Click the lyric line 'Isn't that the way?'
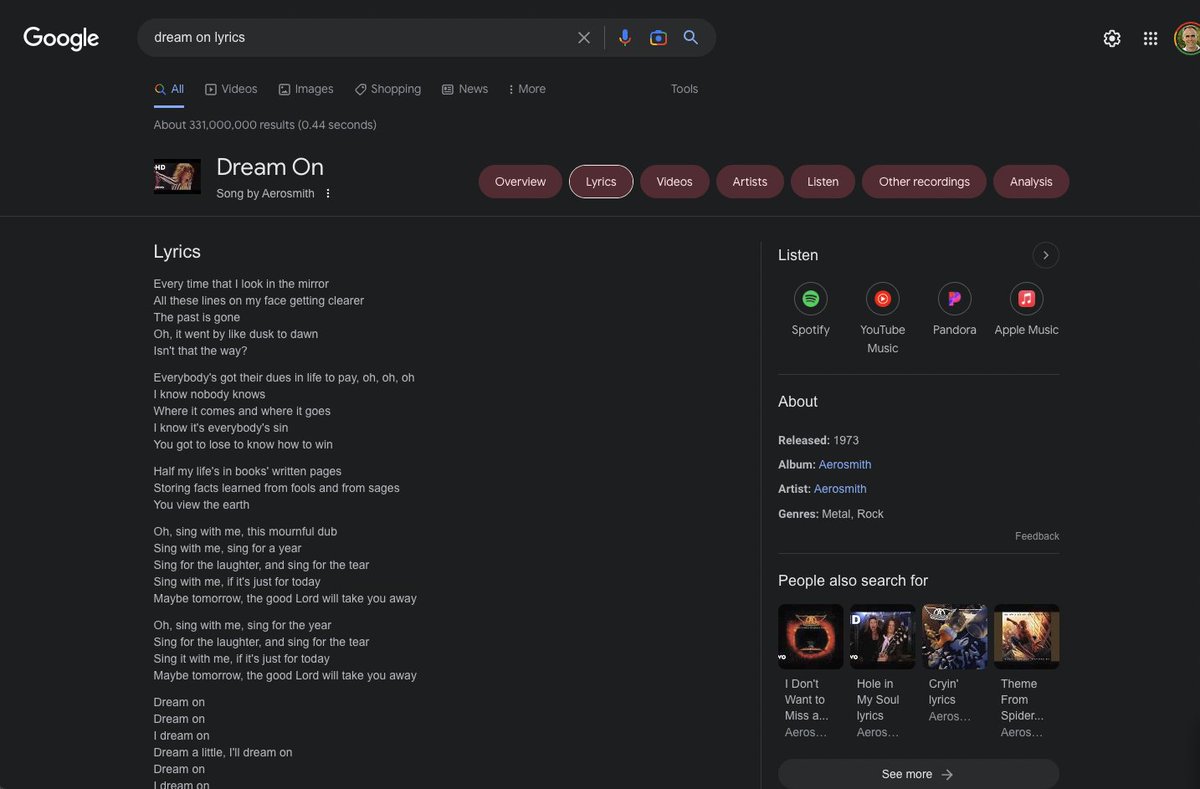The width and height of the screenshot is (1200, 789). 200,351
